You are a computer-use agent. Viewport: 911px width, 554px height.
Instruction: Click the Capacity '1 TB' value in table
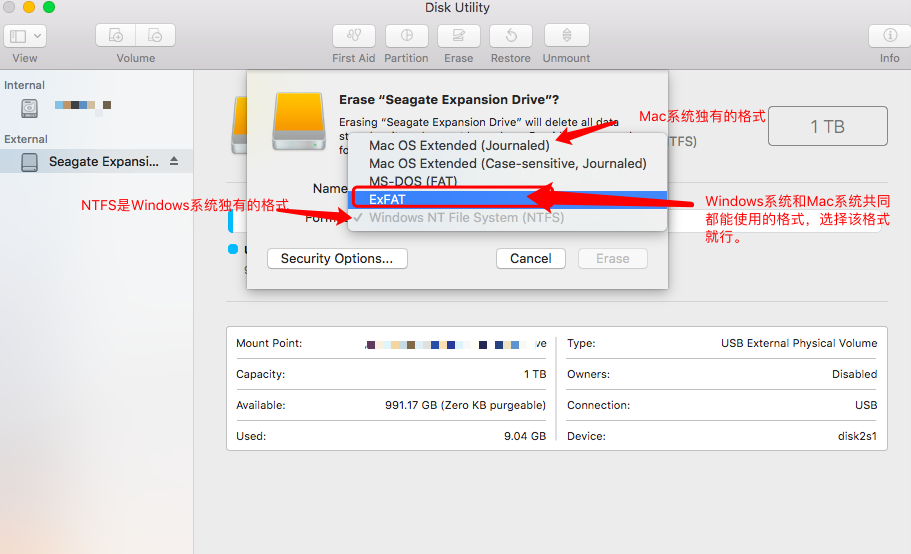click(535, 375)
